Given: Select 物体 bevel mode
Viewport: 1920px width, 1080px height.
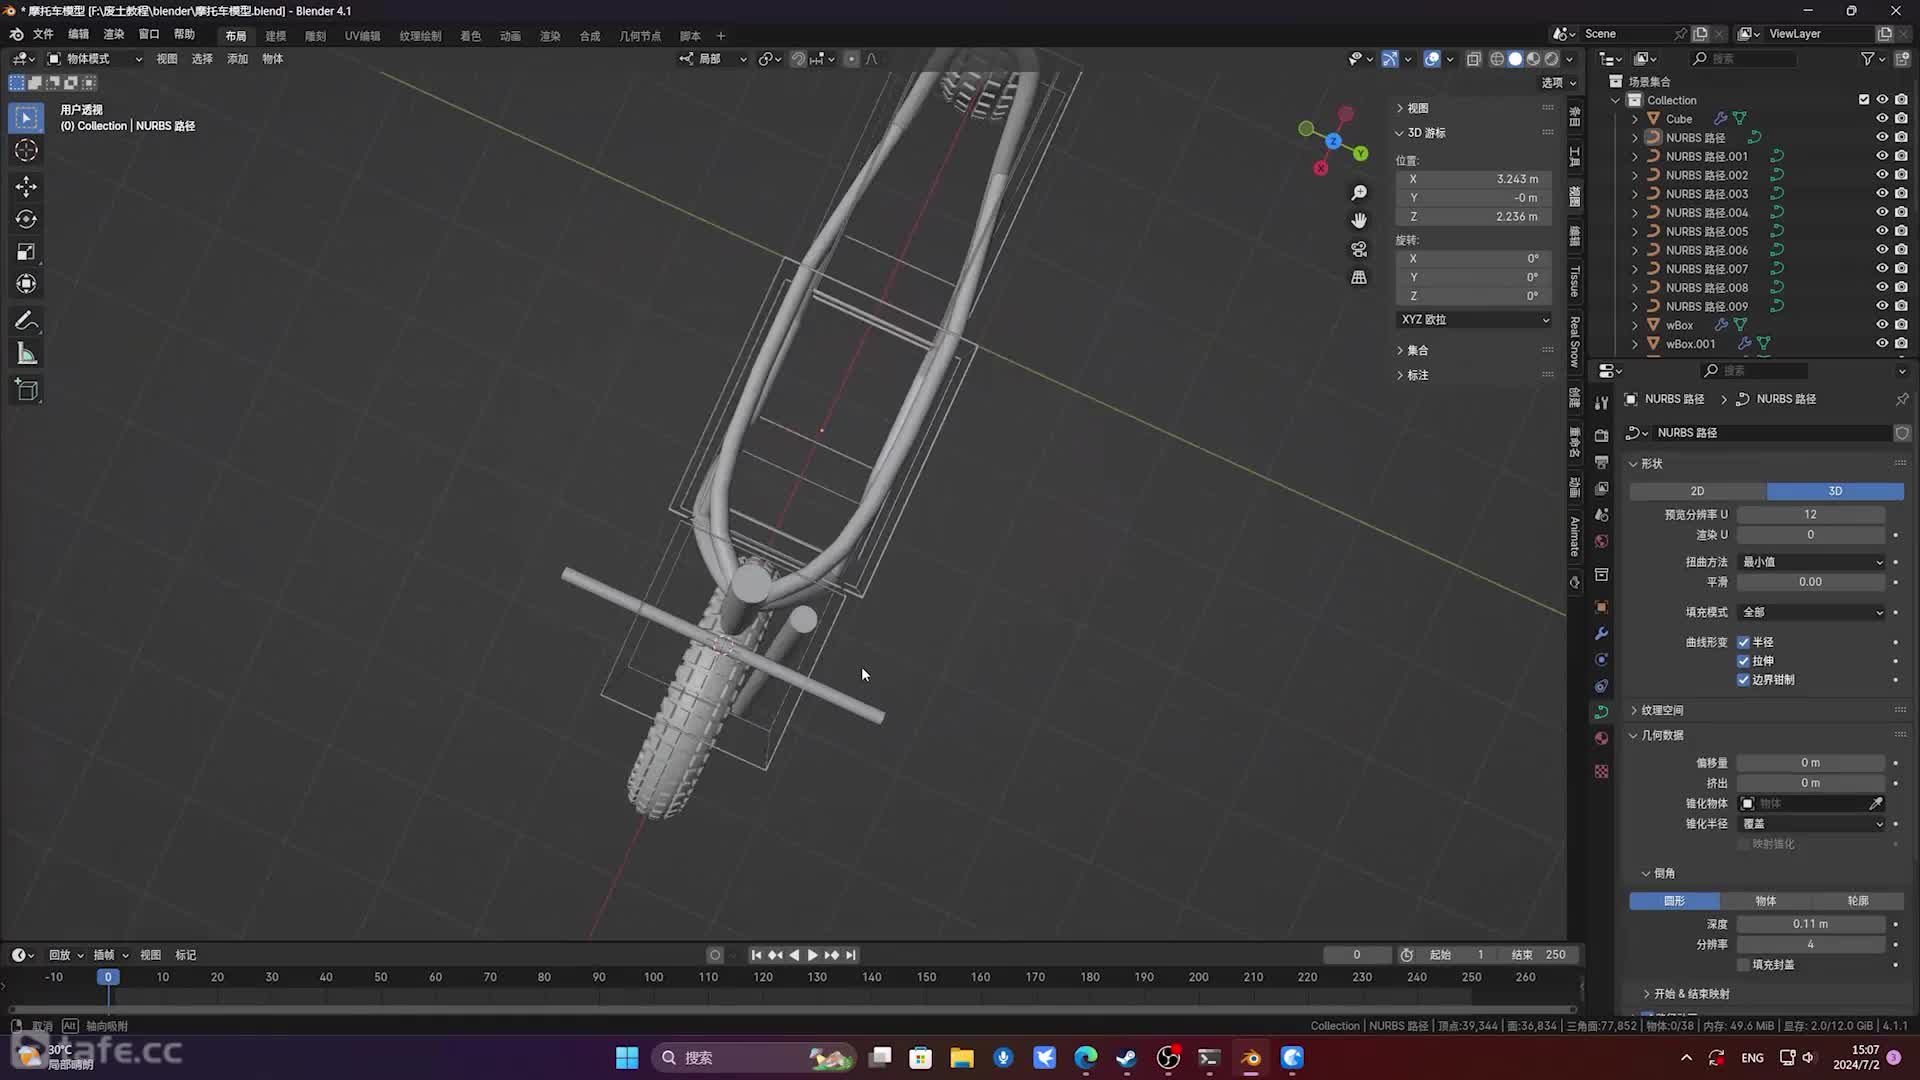Looking at the screenshot, I should pos(1766,901).
